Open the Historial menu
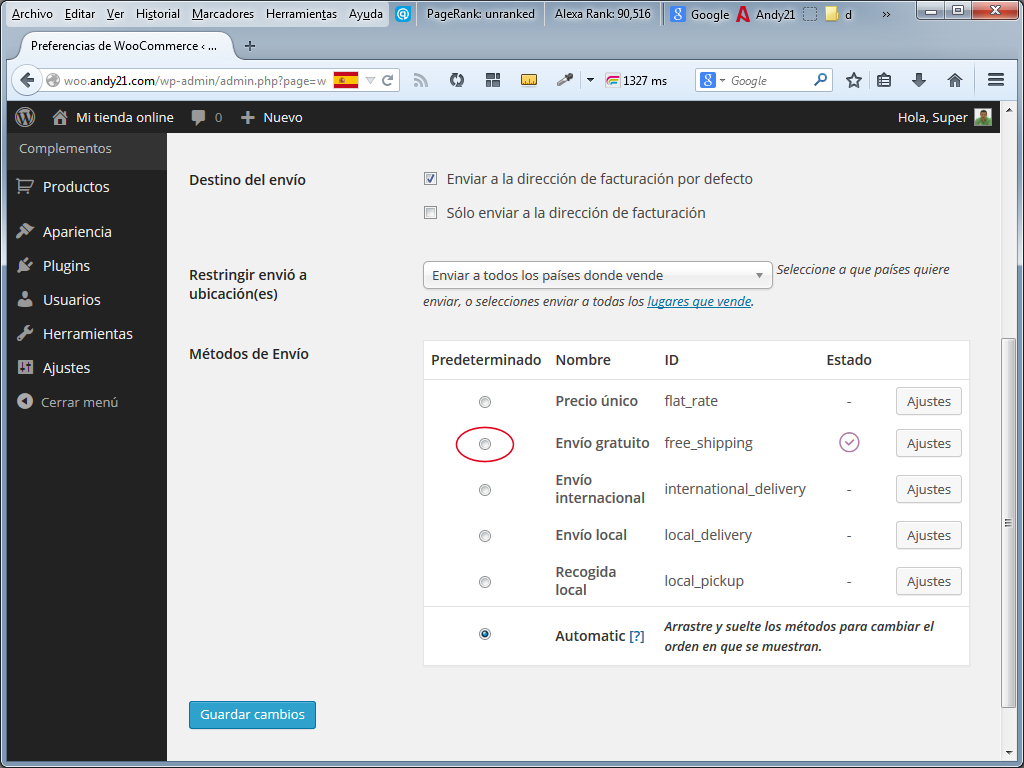The width and height of the screenshot is (1024, 768). tap(157, 14)
